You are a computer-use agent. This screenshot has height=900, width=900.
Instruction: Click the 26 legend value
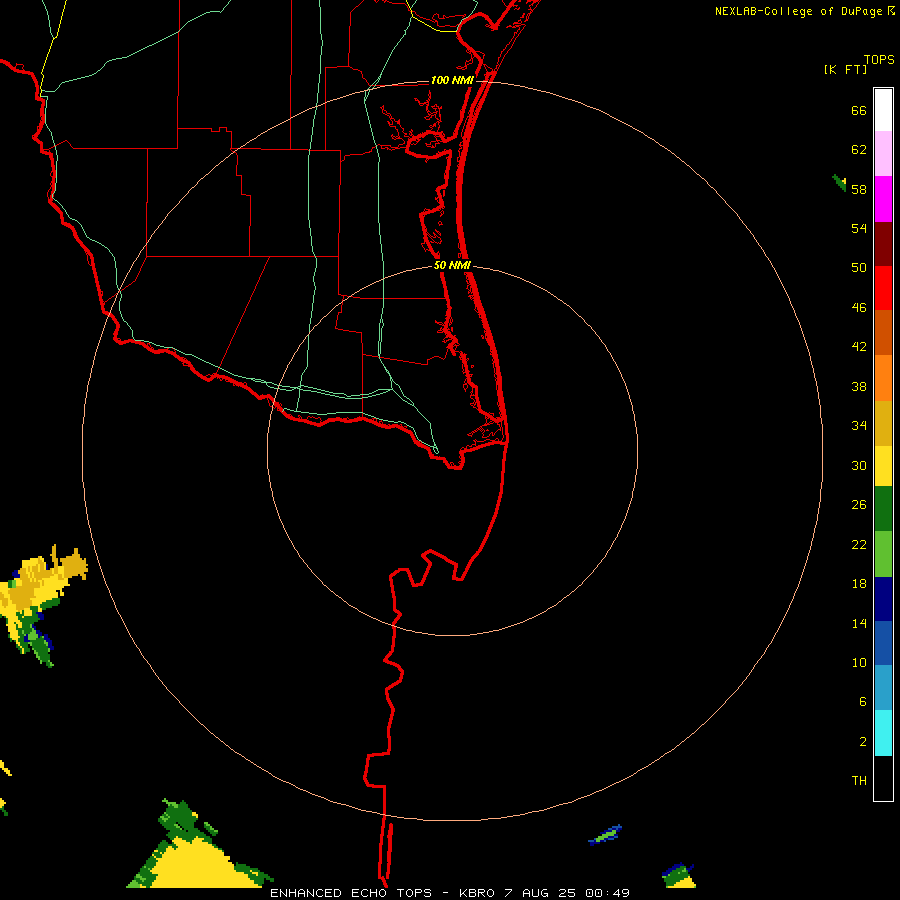(x=859, y=505)
